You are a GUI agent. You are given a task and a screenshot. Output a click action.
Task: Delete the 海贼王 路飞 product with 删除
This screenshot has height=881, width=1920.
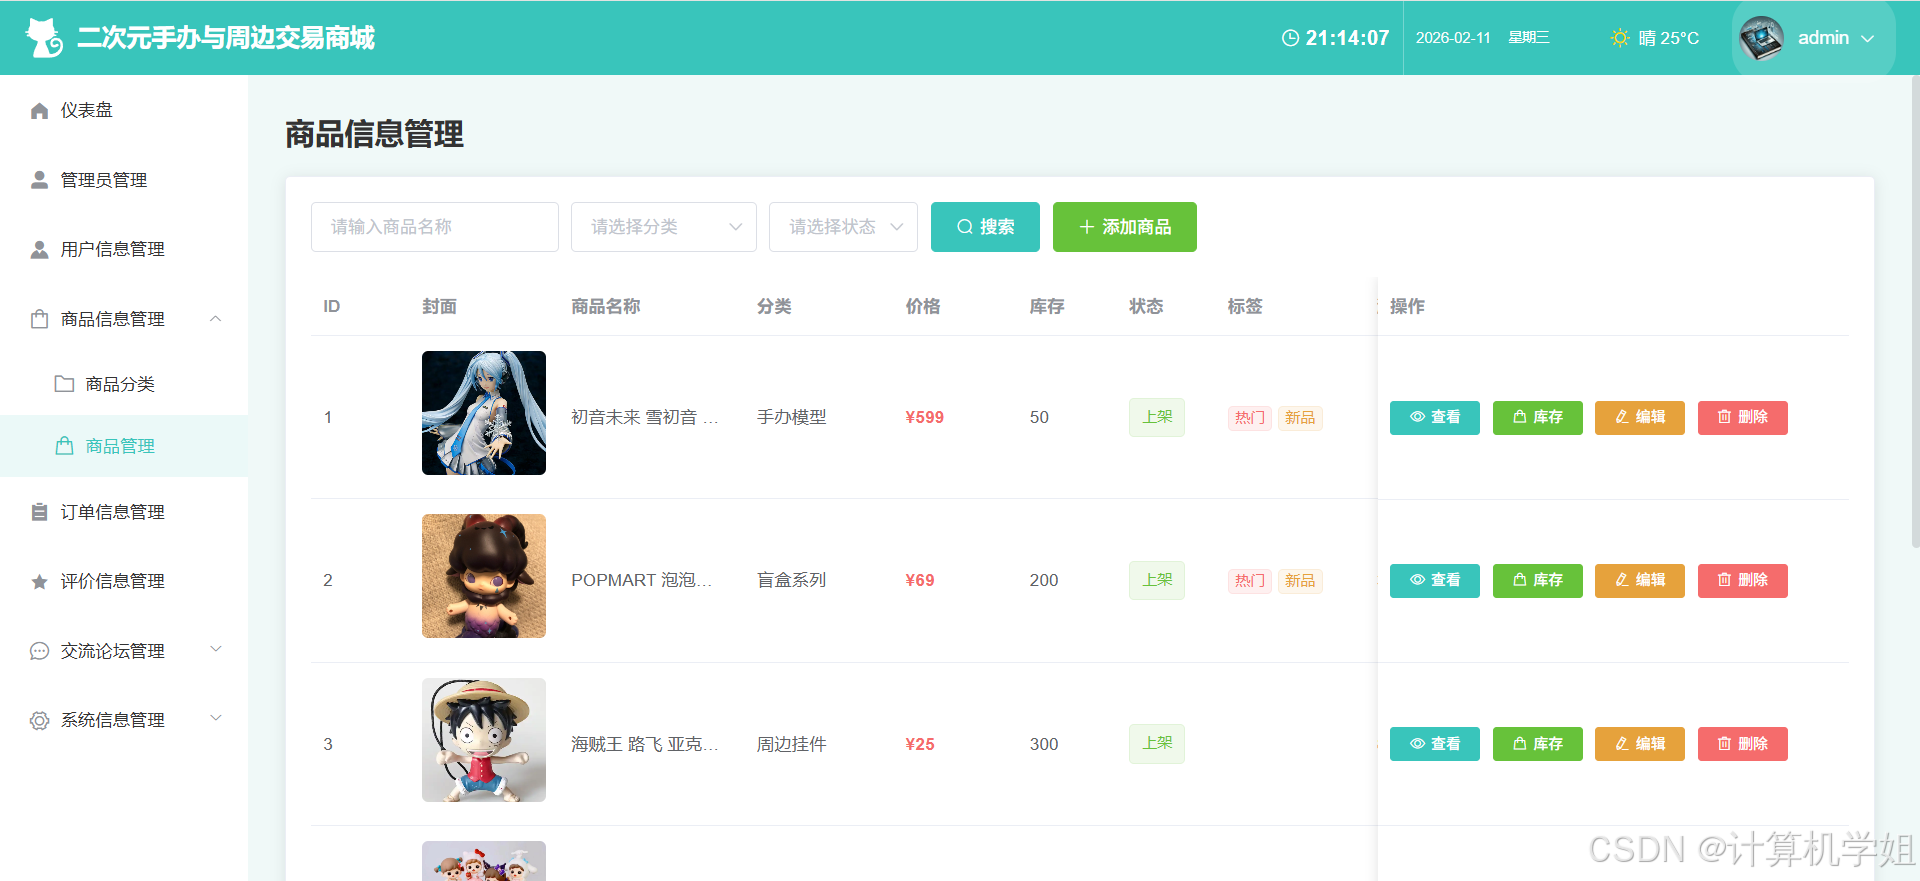pos(1743,744)
